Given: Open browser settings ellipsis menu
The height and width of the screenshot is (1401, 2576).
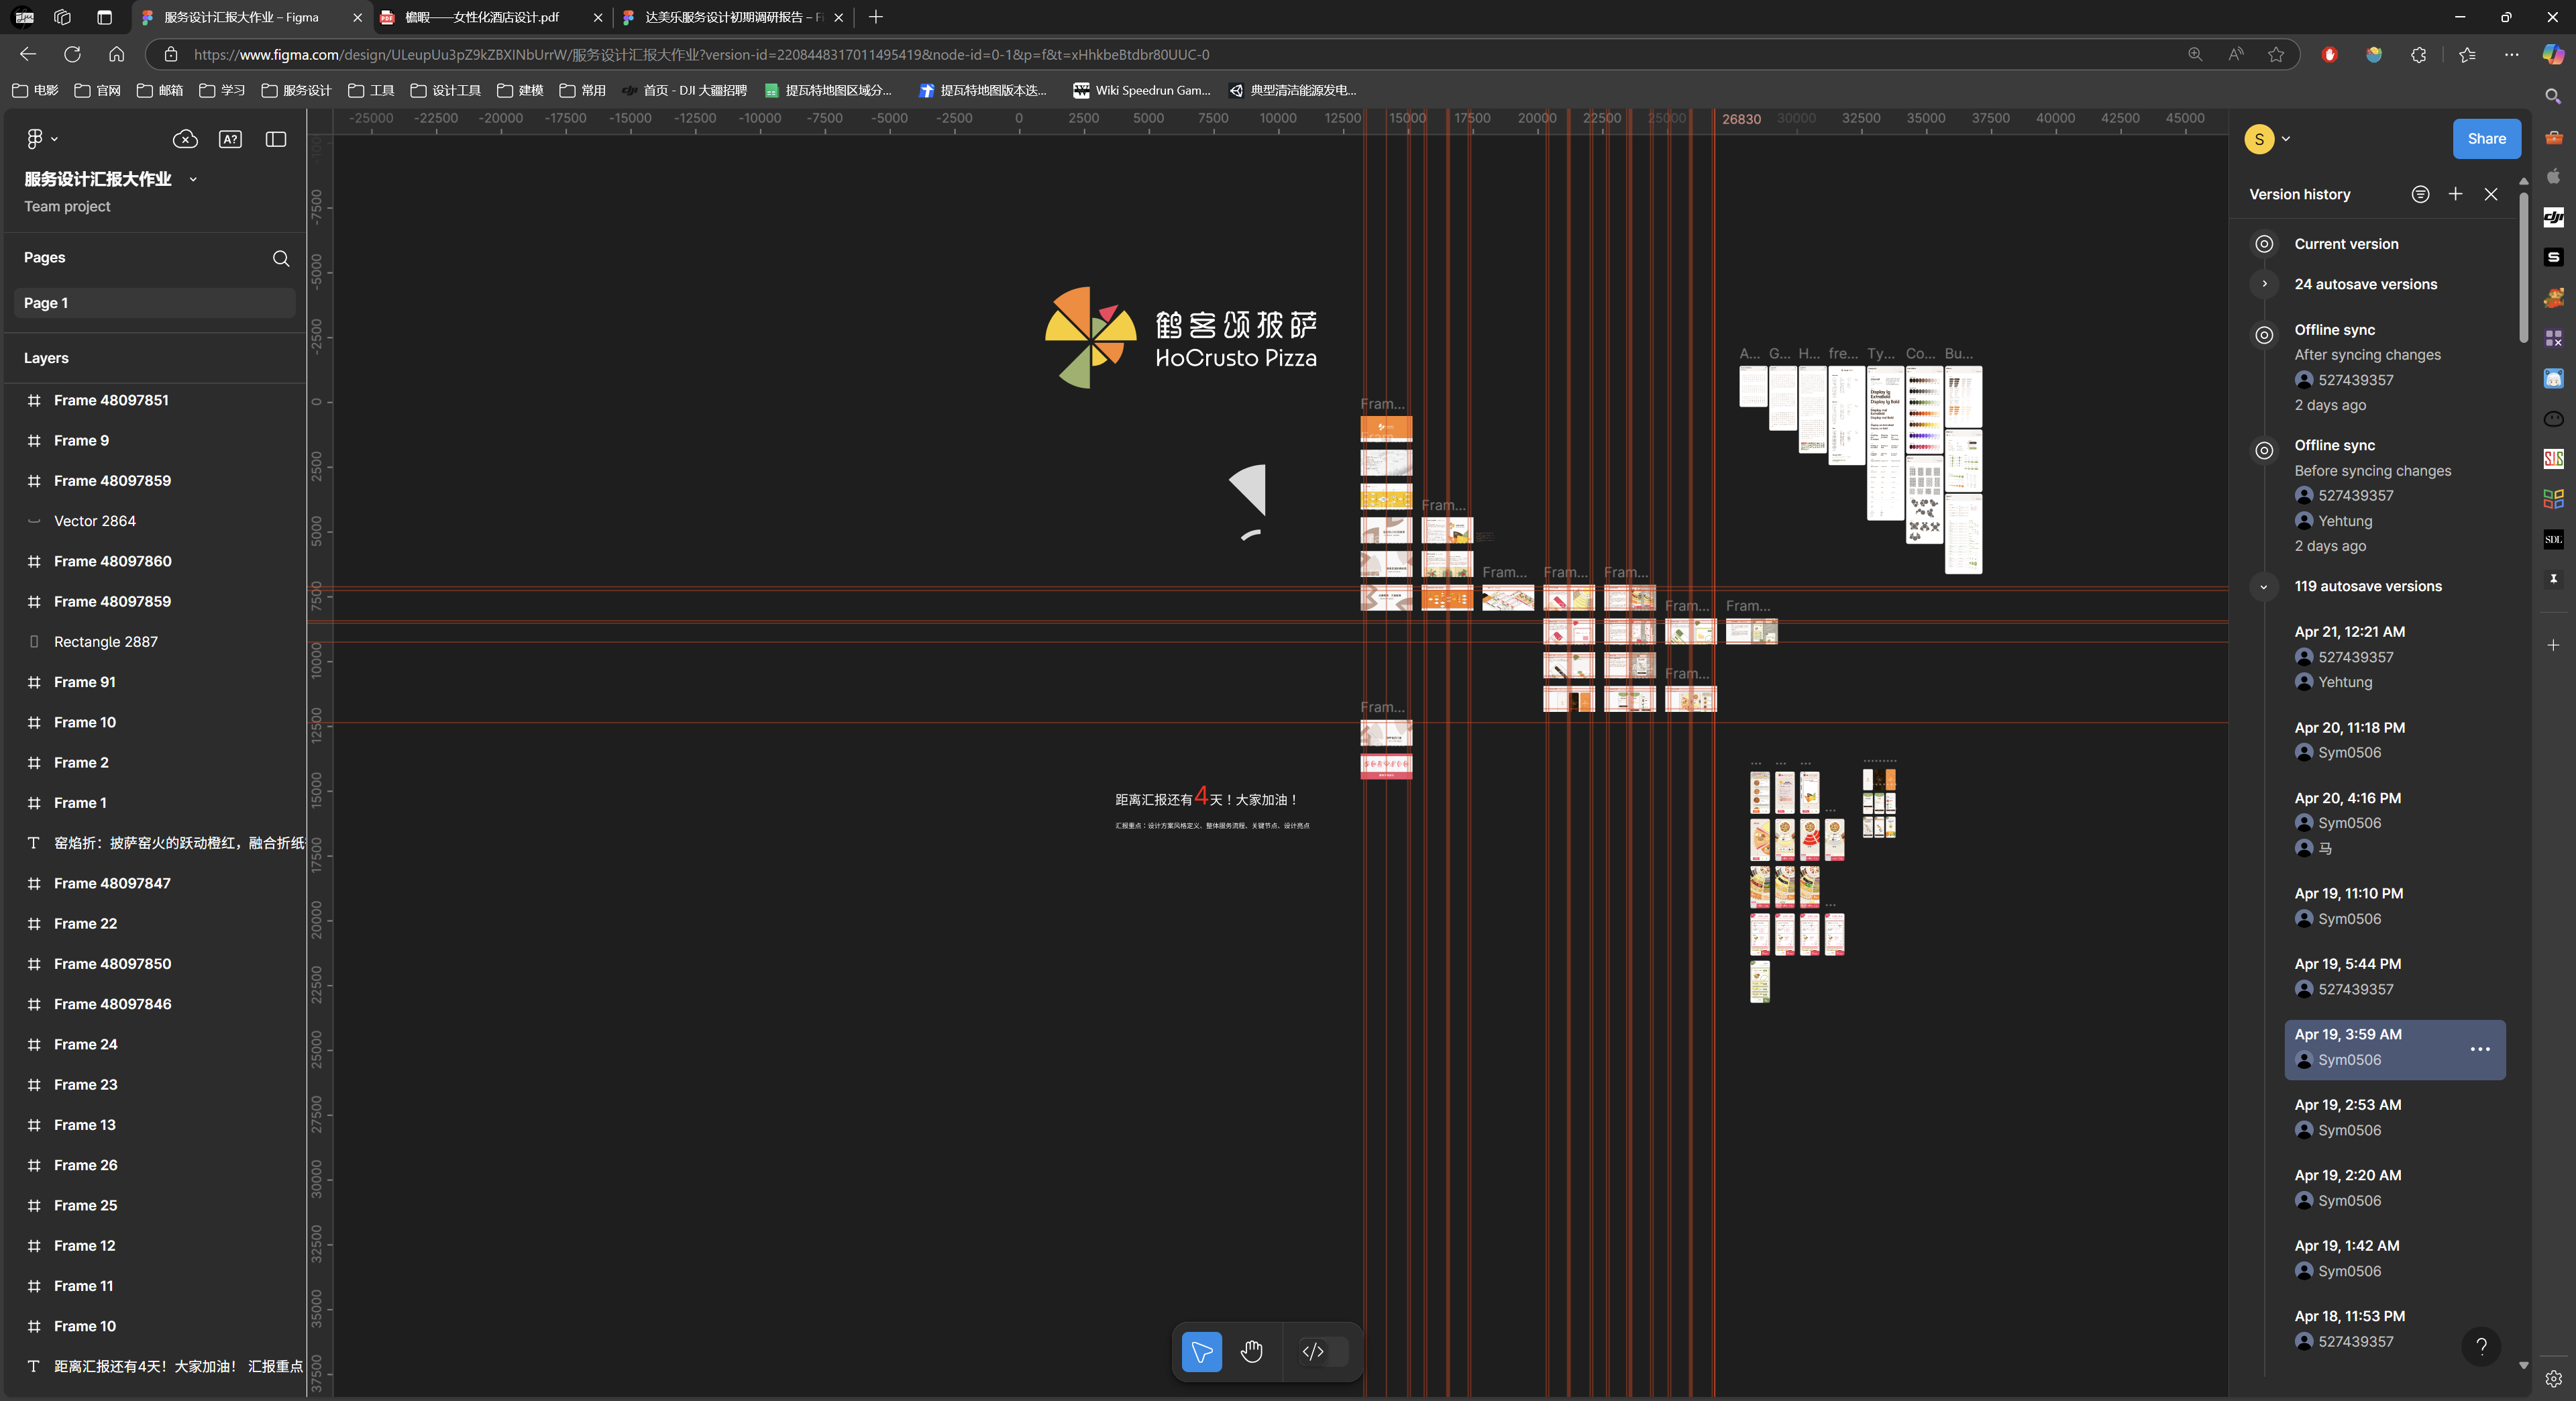Looking at the screenshot, I should [2511, 54].
